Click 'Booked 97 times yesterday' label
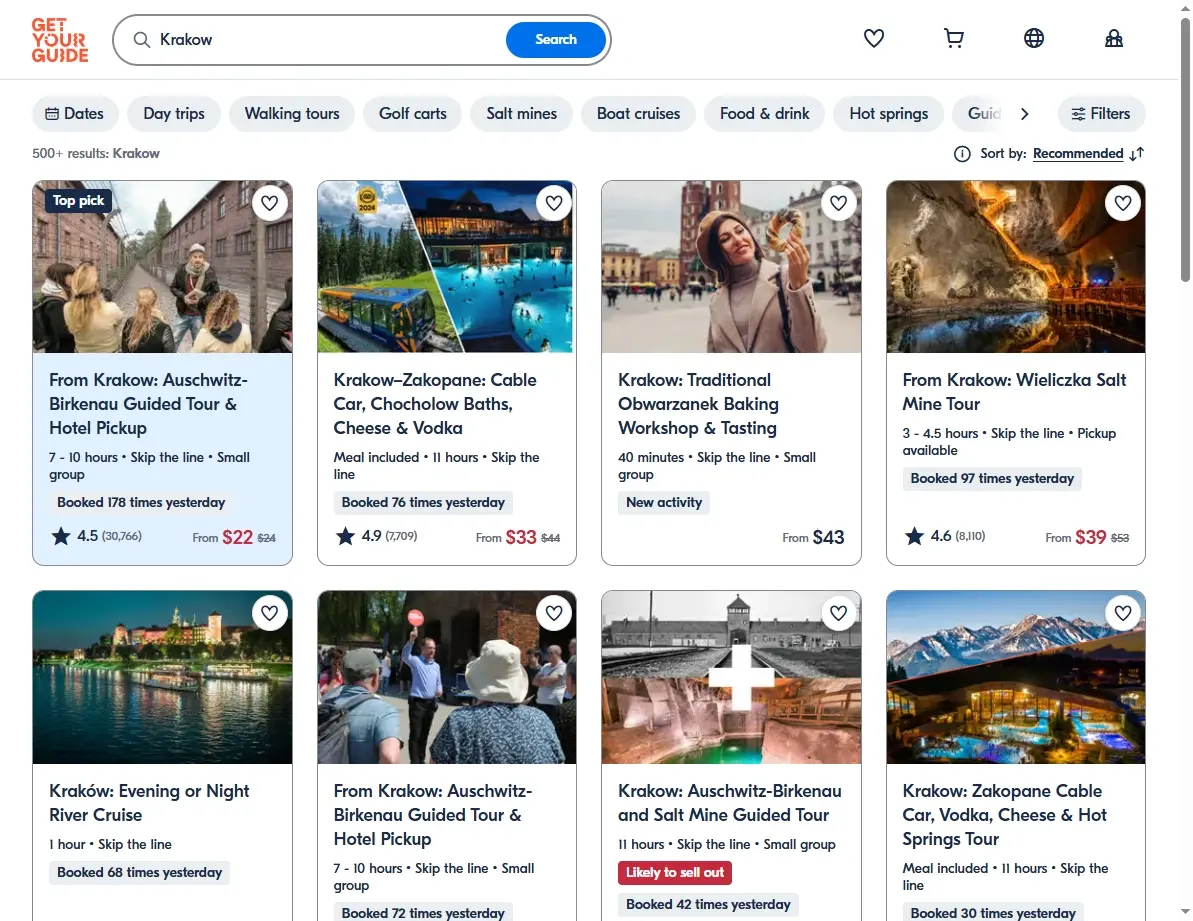1193x921 pixels. [x=992, y=478]
